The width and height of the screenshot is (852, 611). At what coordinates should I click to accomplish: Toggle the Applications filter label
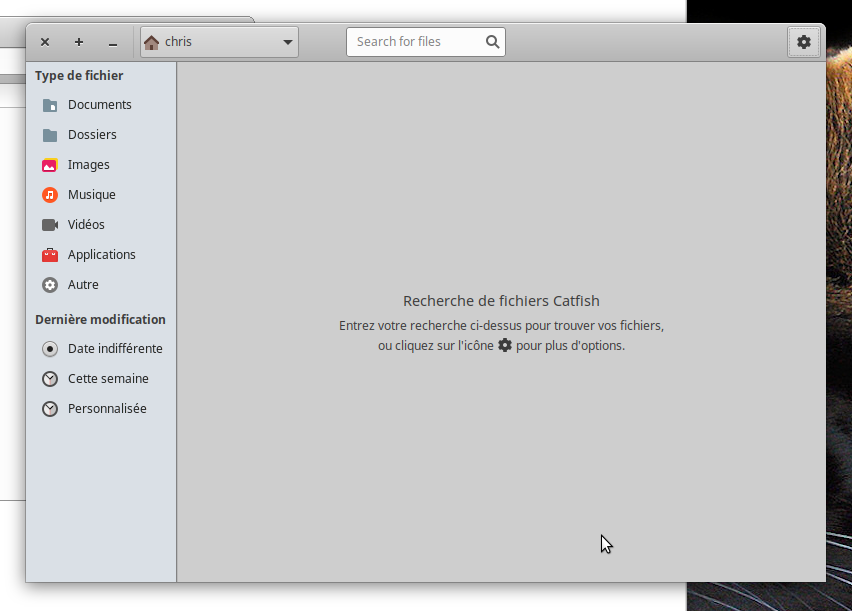(102, 255)
